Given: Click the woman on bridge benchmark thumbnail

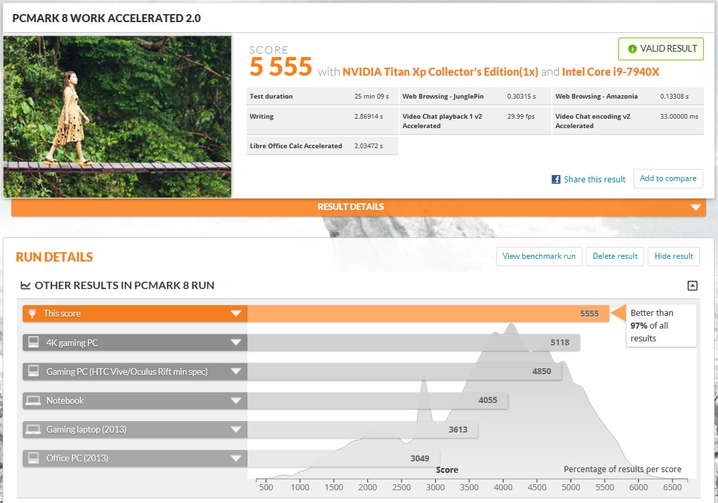Looking at the screenshot, I should click(117, 117).
